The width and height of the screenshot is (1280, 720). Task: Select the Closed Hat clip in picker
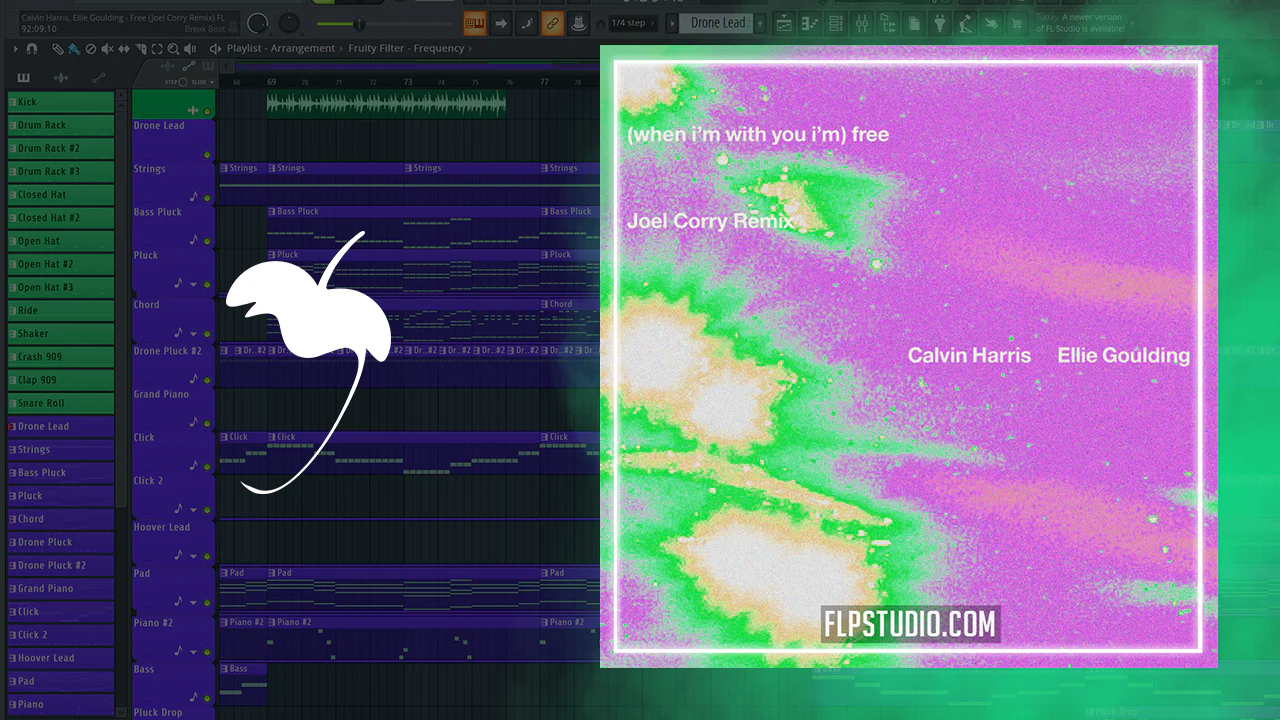click(61, 195)
